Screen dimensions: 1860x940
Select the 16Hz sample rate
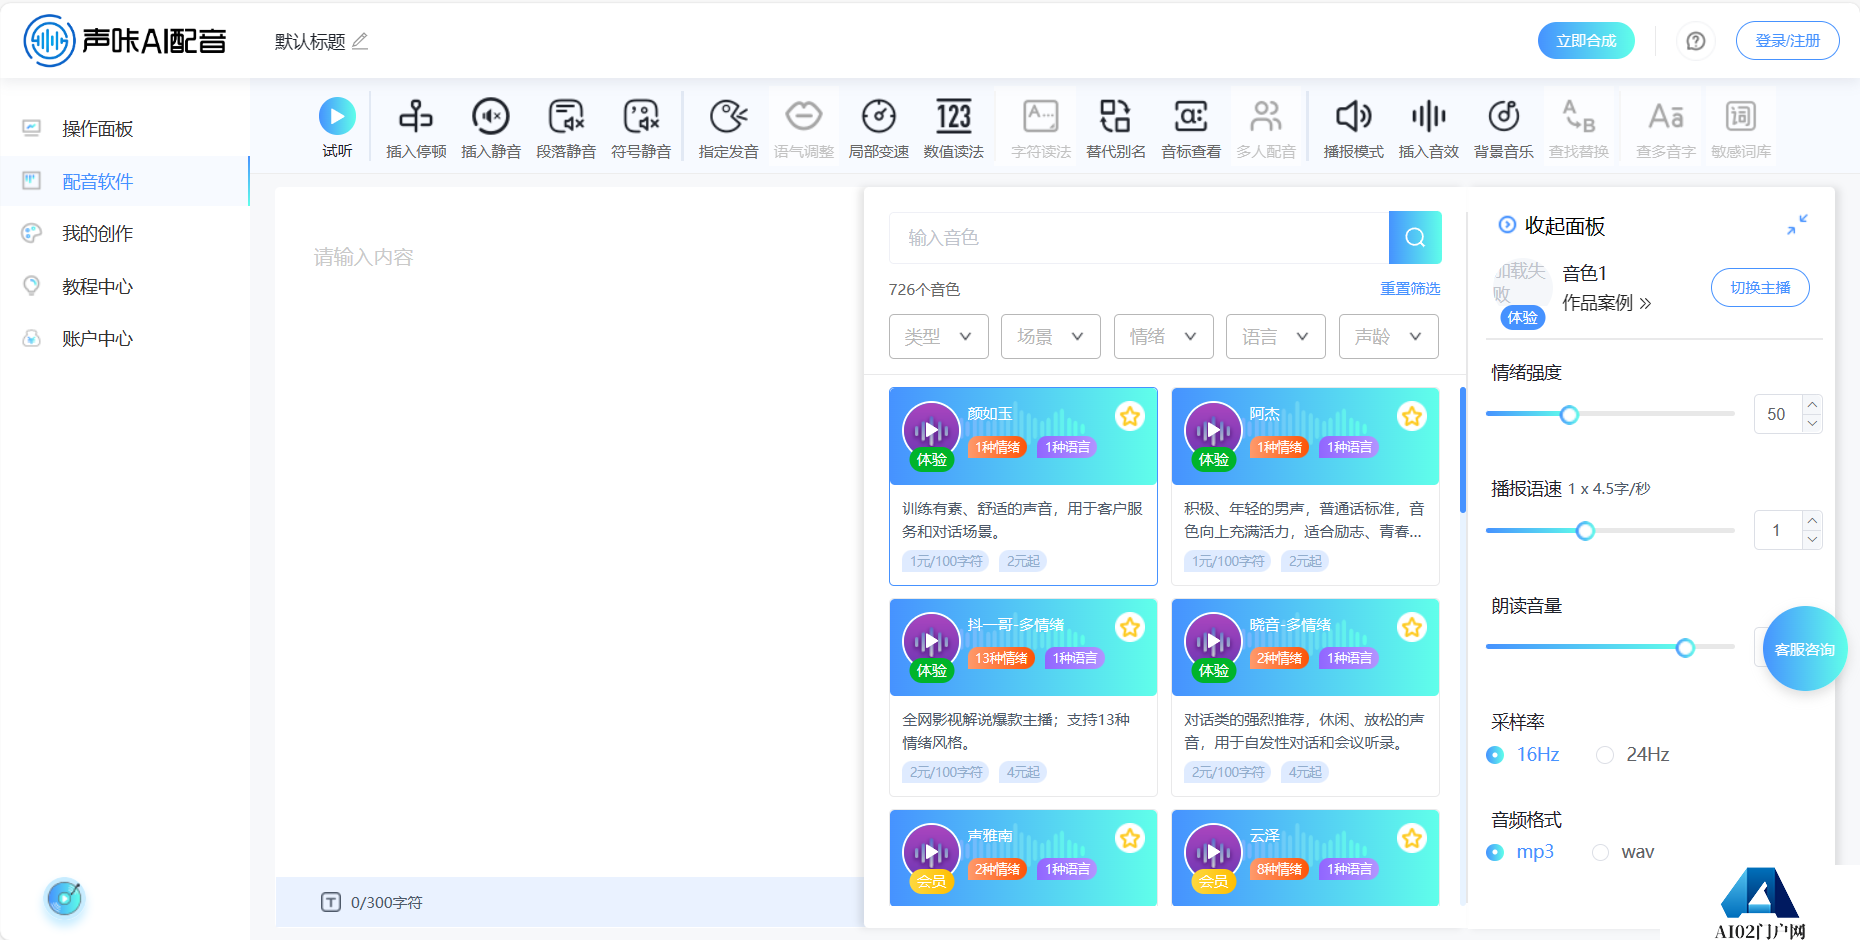(x=1523, y=755)
